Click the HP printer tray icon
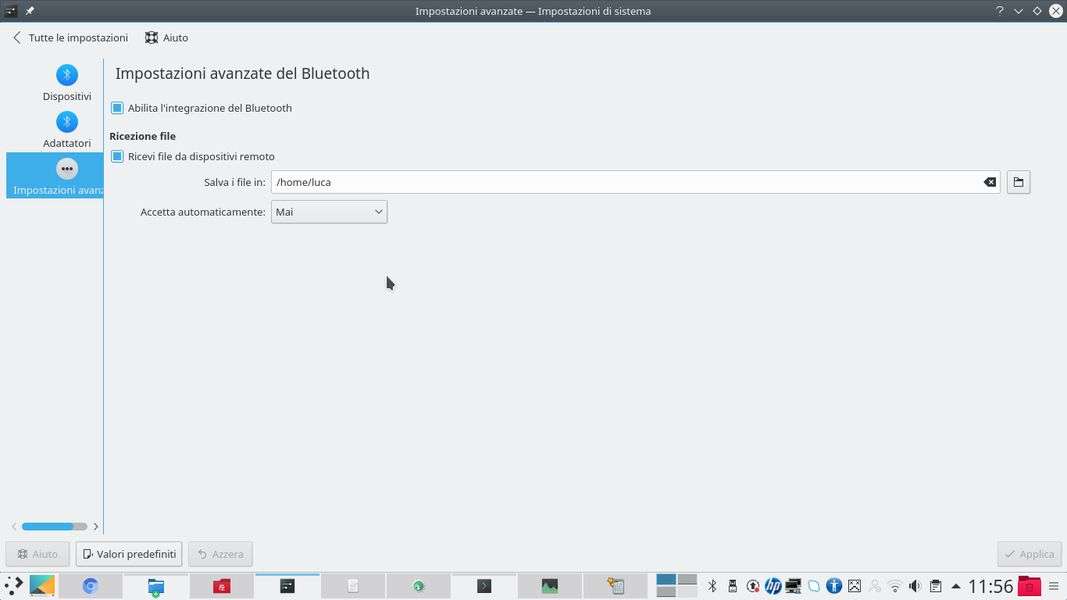The height and width of the screenshot is (600, 1067). click(x=773, y=586)
